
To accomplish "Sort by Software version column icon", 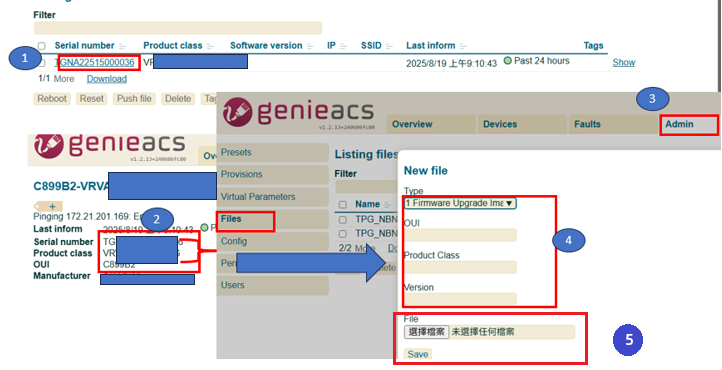I will point(310,46).
